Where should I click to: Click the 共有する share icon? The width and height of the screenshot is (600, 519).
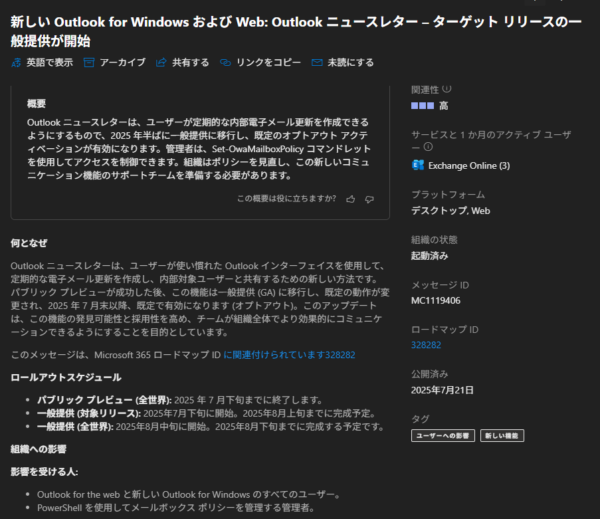point(161,62)
